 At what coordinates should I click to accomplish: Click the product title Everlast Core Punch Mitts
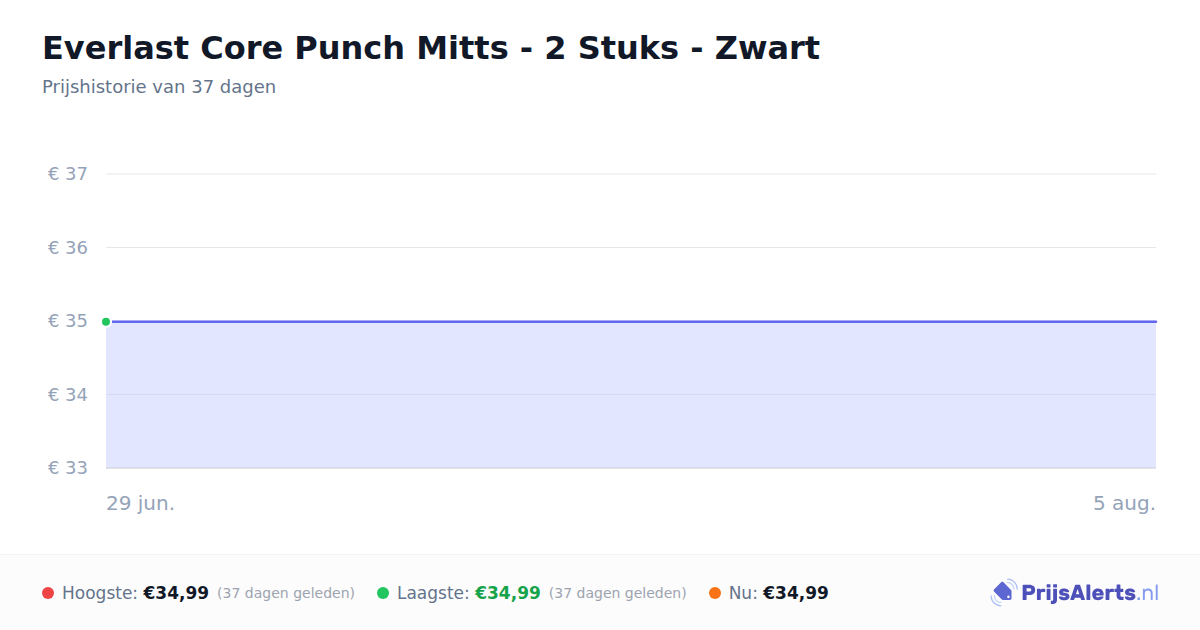click(x=431, y=48)
